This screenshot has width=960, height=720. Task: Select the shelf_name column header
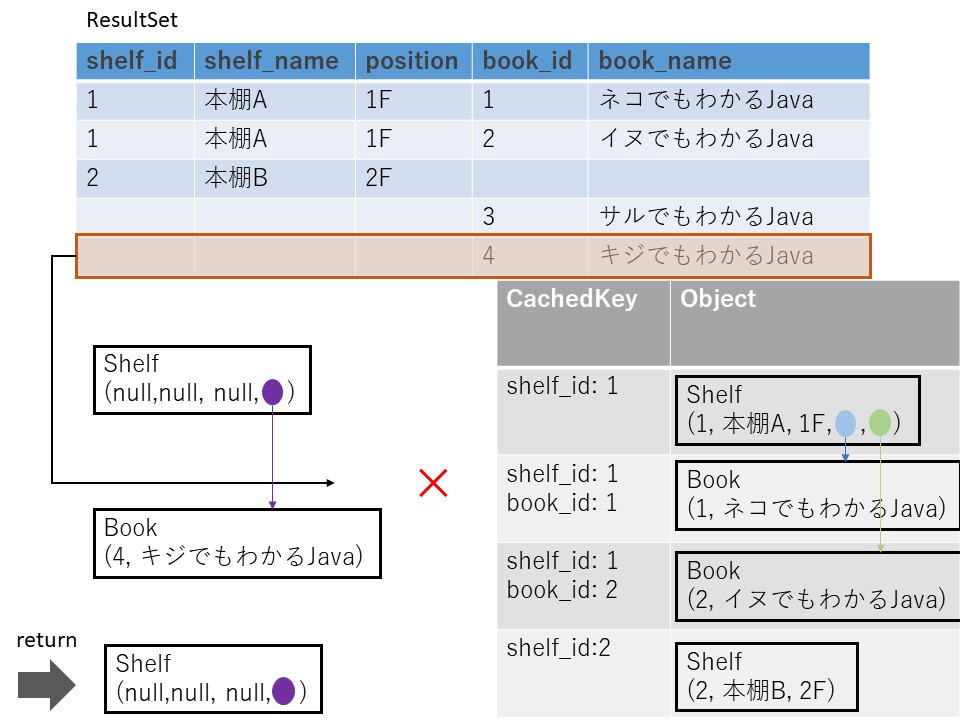pos(273,61)
